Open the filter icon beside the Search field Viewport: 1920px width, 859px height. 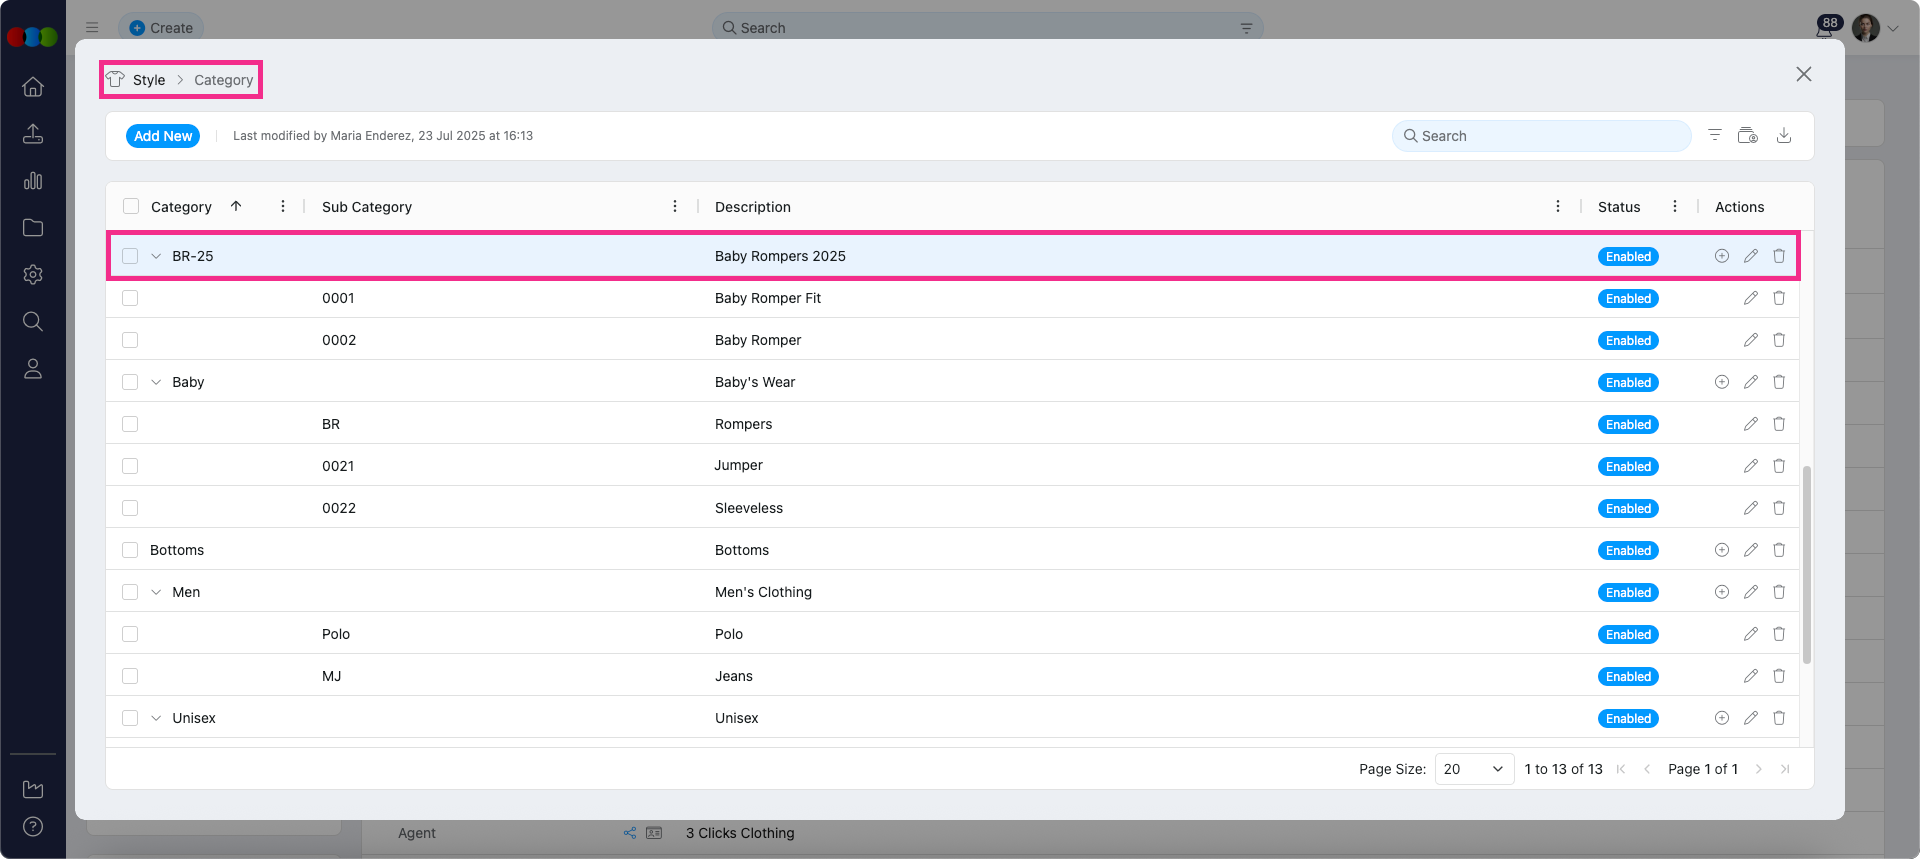click(1714, 136)
